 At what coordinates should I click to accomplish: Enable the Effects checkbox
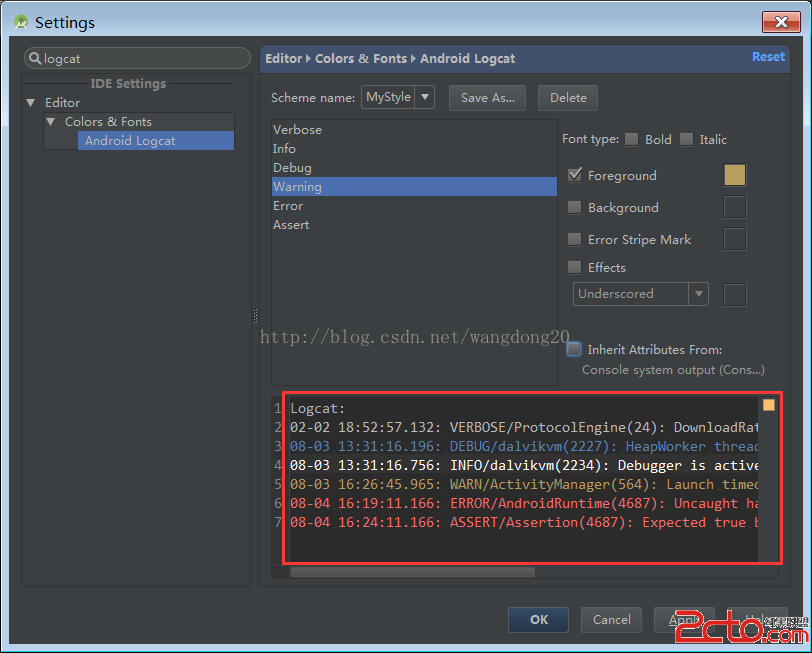[x=574, y=267]
